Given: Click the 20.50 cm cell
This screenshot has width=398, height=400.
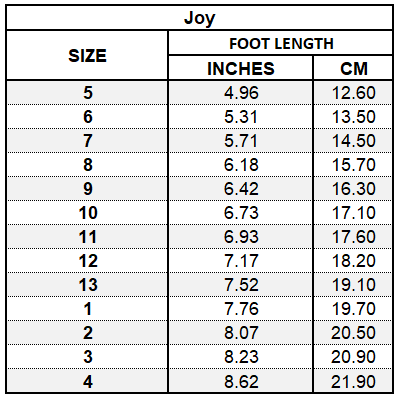Looking at the screenshot, I should pyautogui.click(x=353, y=333).
